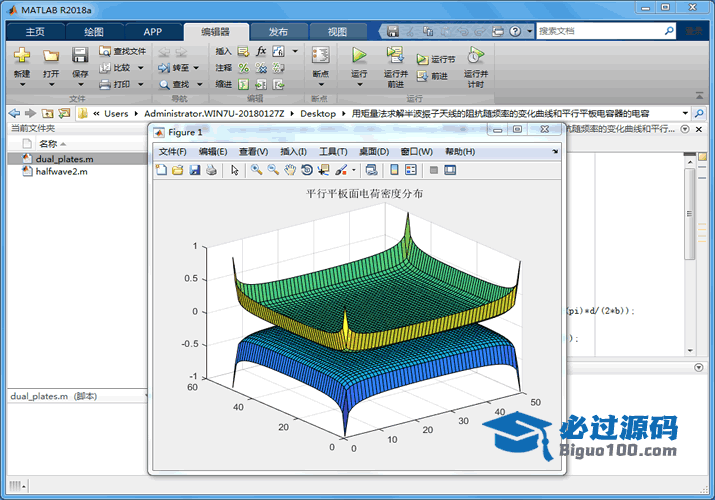Switch to the 主页 (Home) tab
Viewport: 715px width, 500px height.
point(35,32)
